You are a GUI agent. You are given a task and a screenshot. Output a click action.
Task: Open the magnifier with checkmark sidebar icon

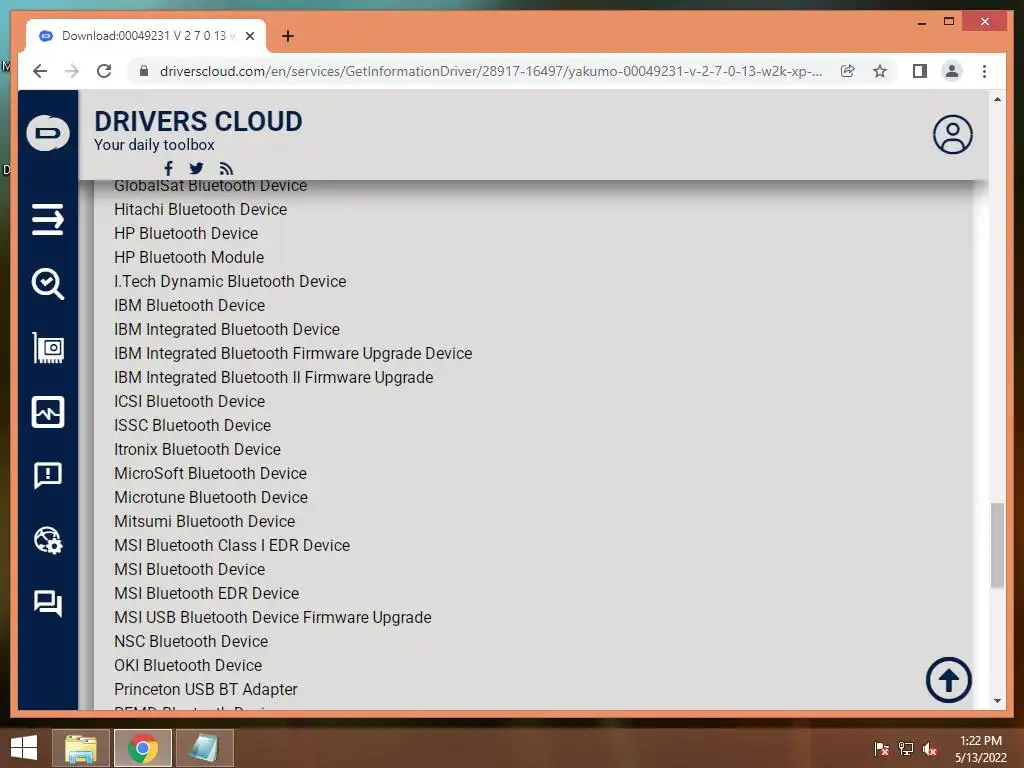[48, 283]
